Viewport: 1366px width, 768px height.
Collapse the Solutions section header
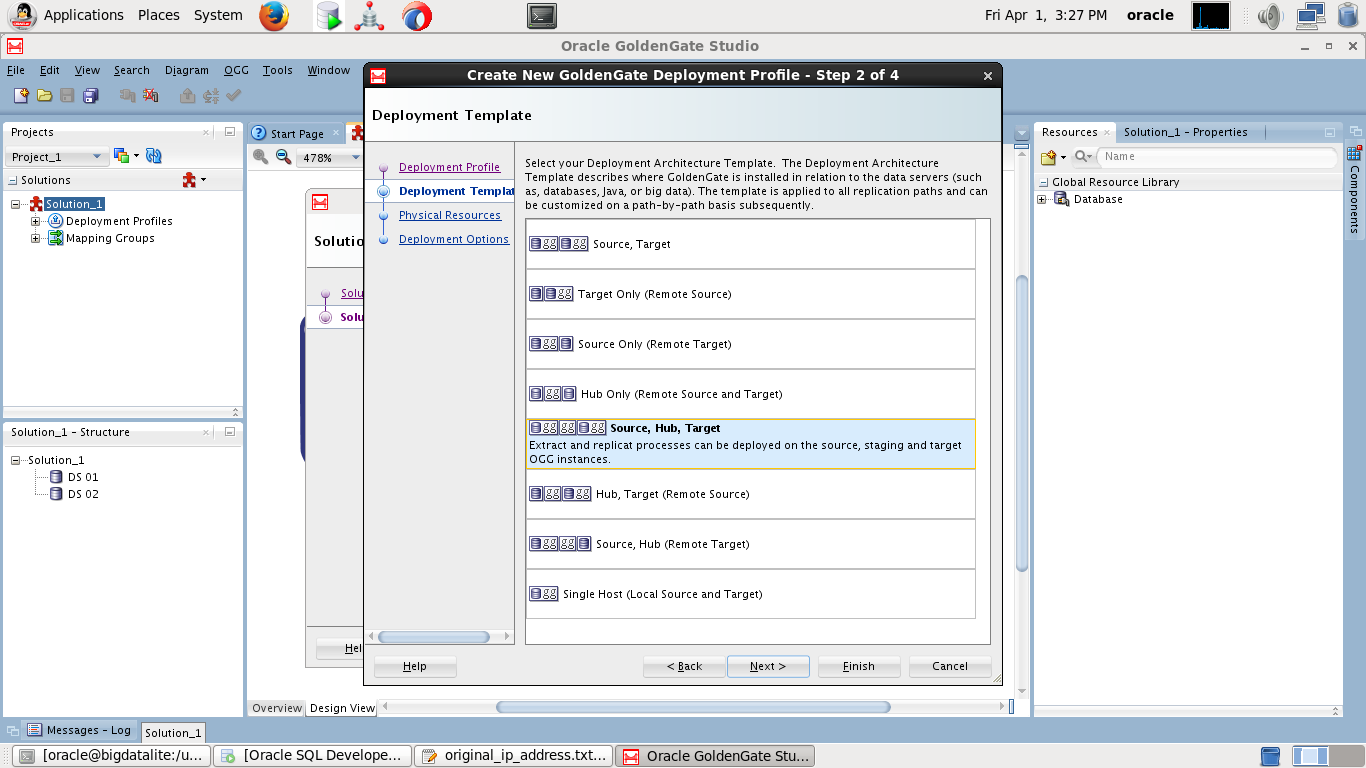[13, 180]
